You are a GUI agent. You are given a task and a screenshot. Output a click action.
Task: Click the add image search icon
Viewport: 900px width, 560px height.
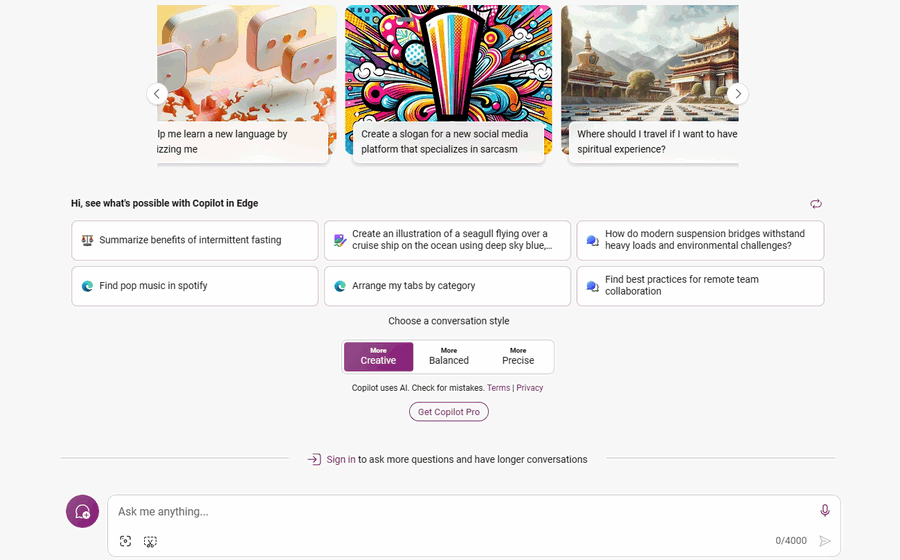click(x=125, y=541)
